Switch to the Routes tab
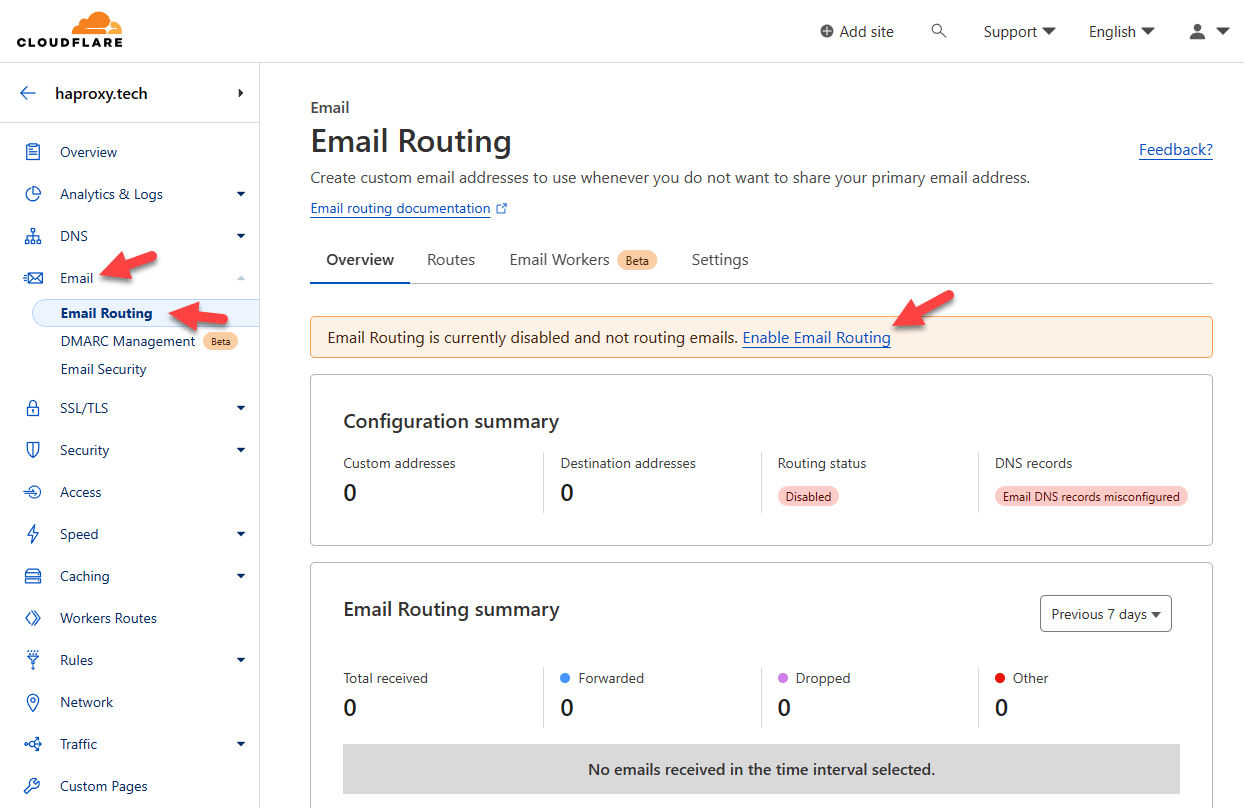Viewport: 1244px width, 808px height. pyautogui.click(x=451, y=260)
